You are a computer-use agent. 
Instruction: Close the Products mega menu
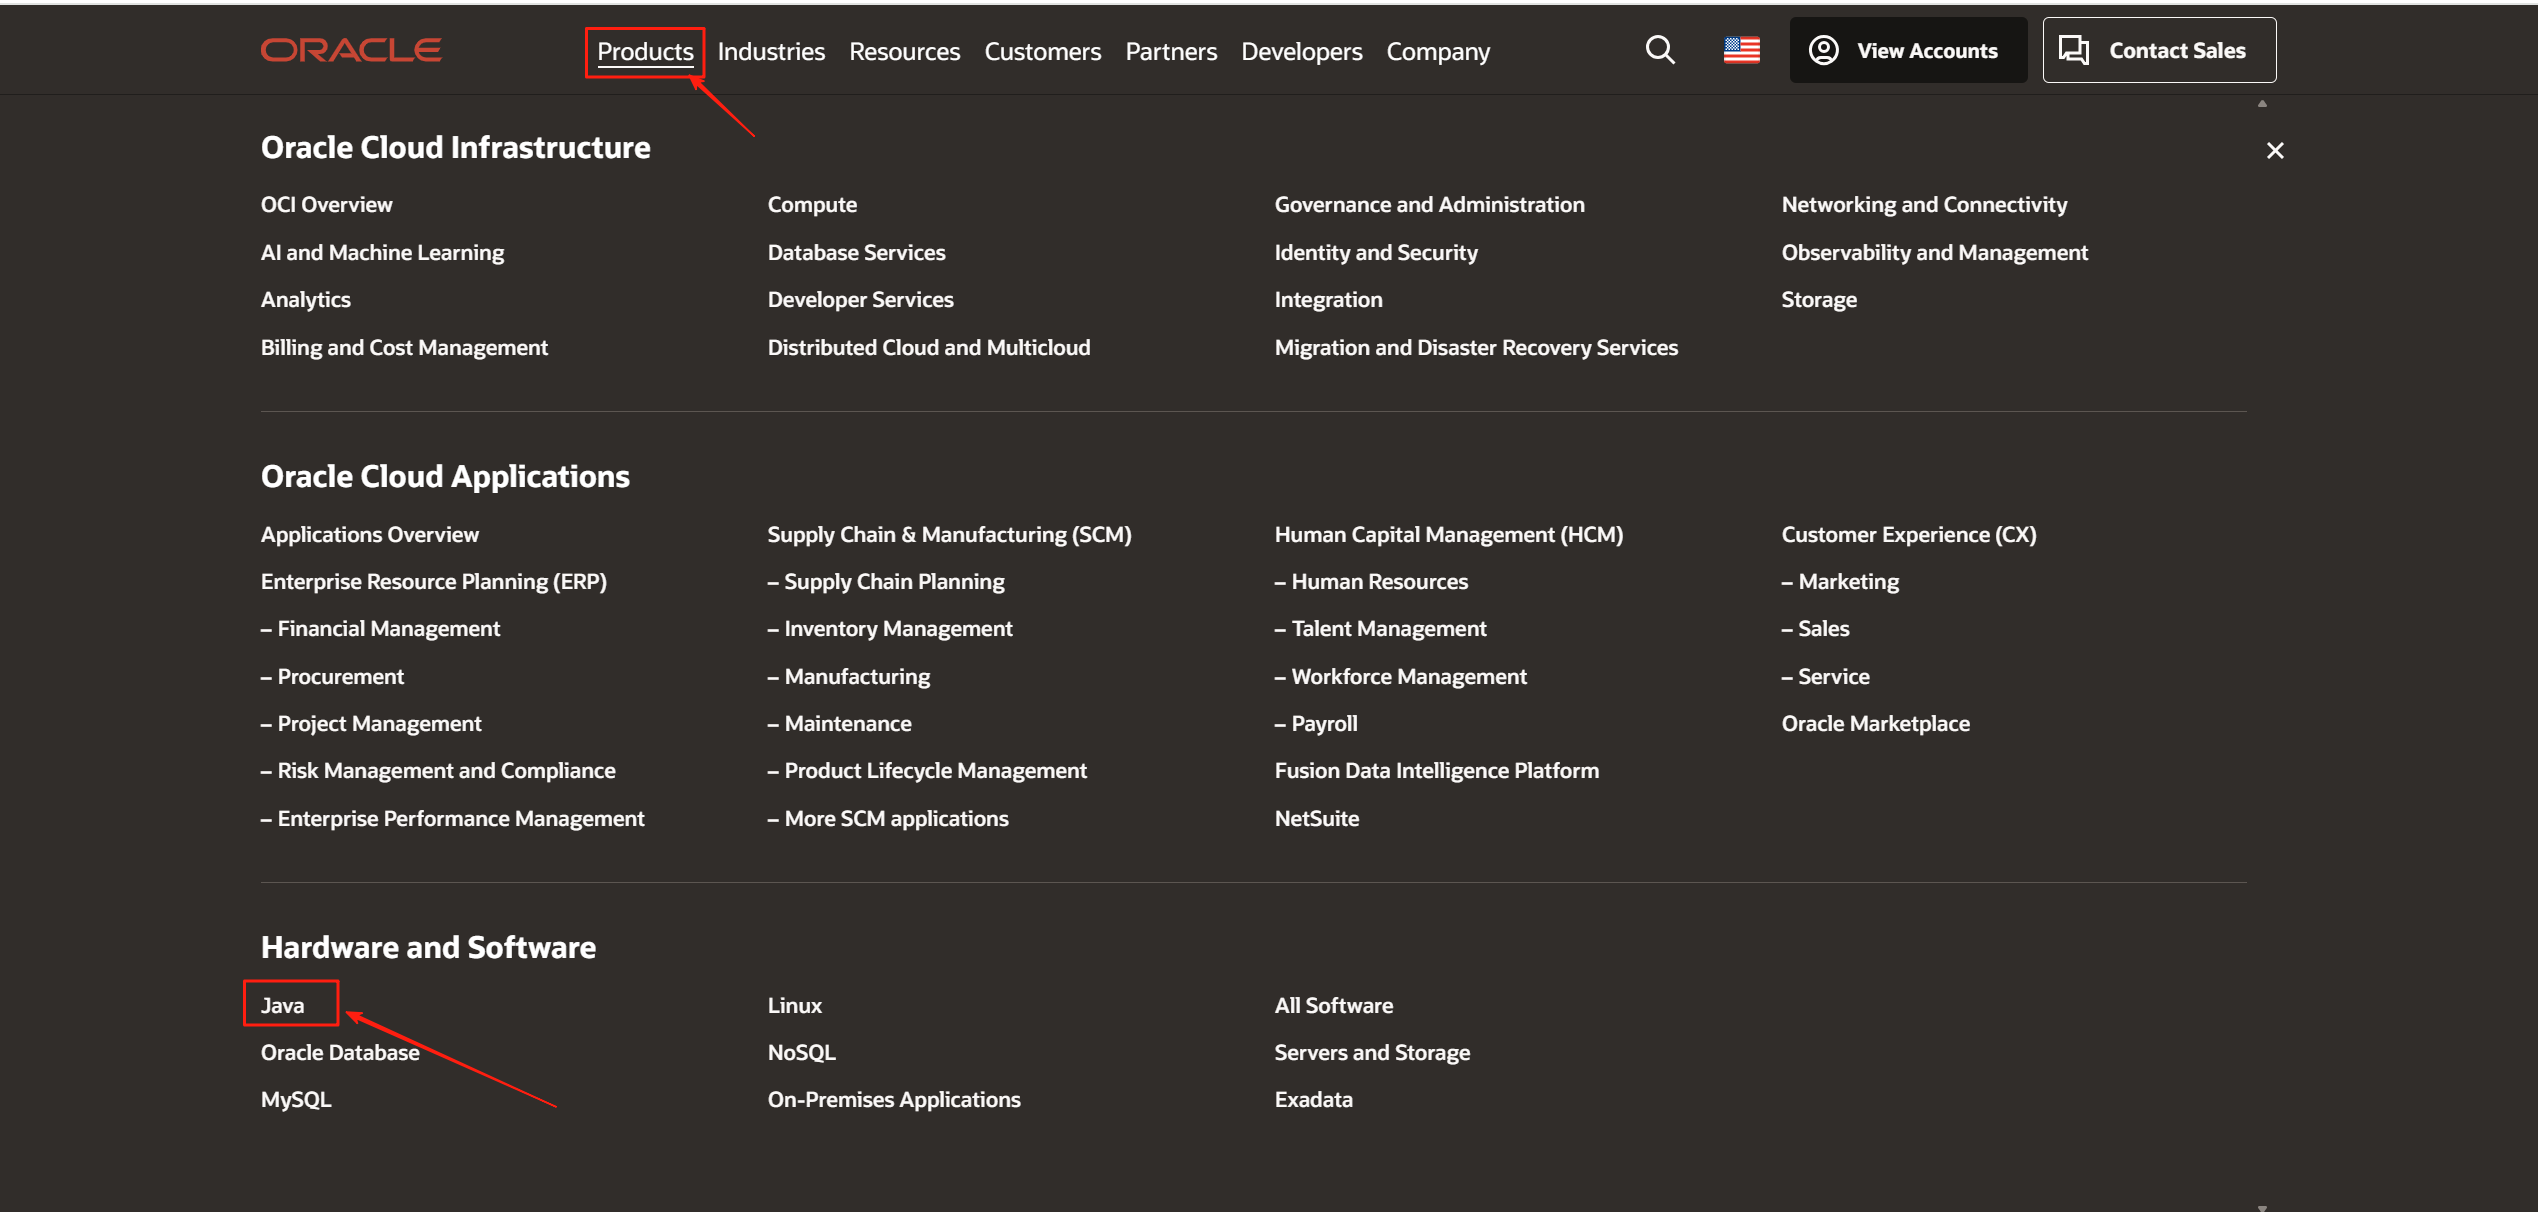click(2275, 151)
